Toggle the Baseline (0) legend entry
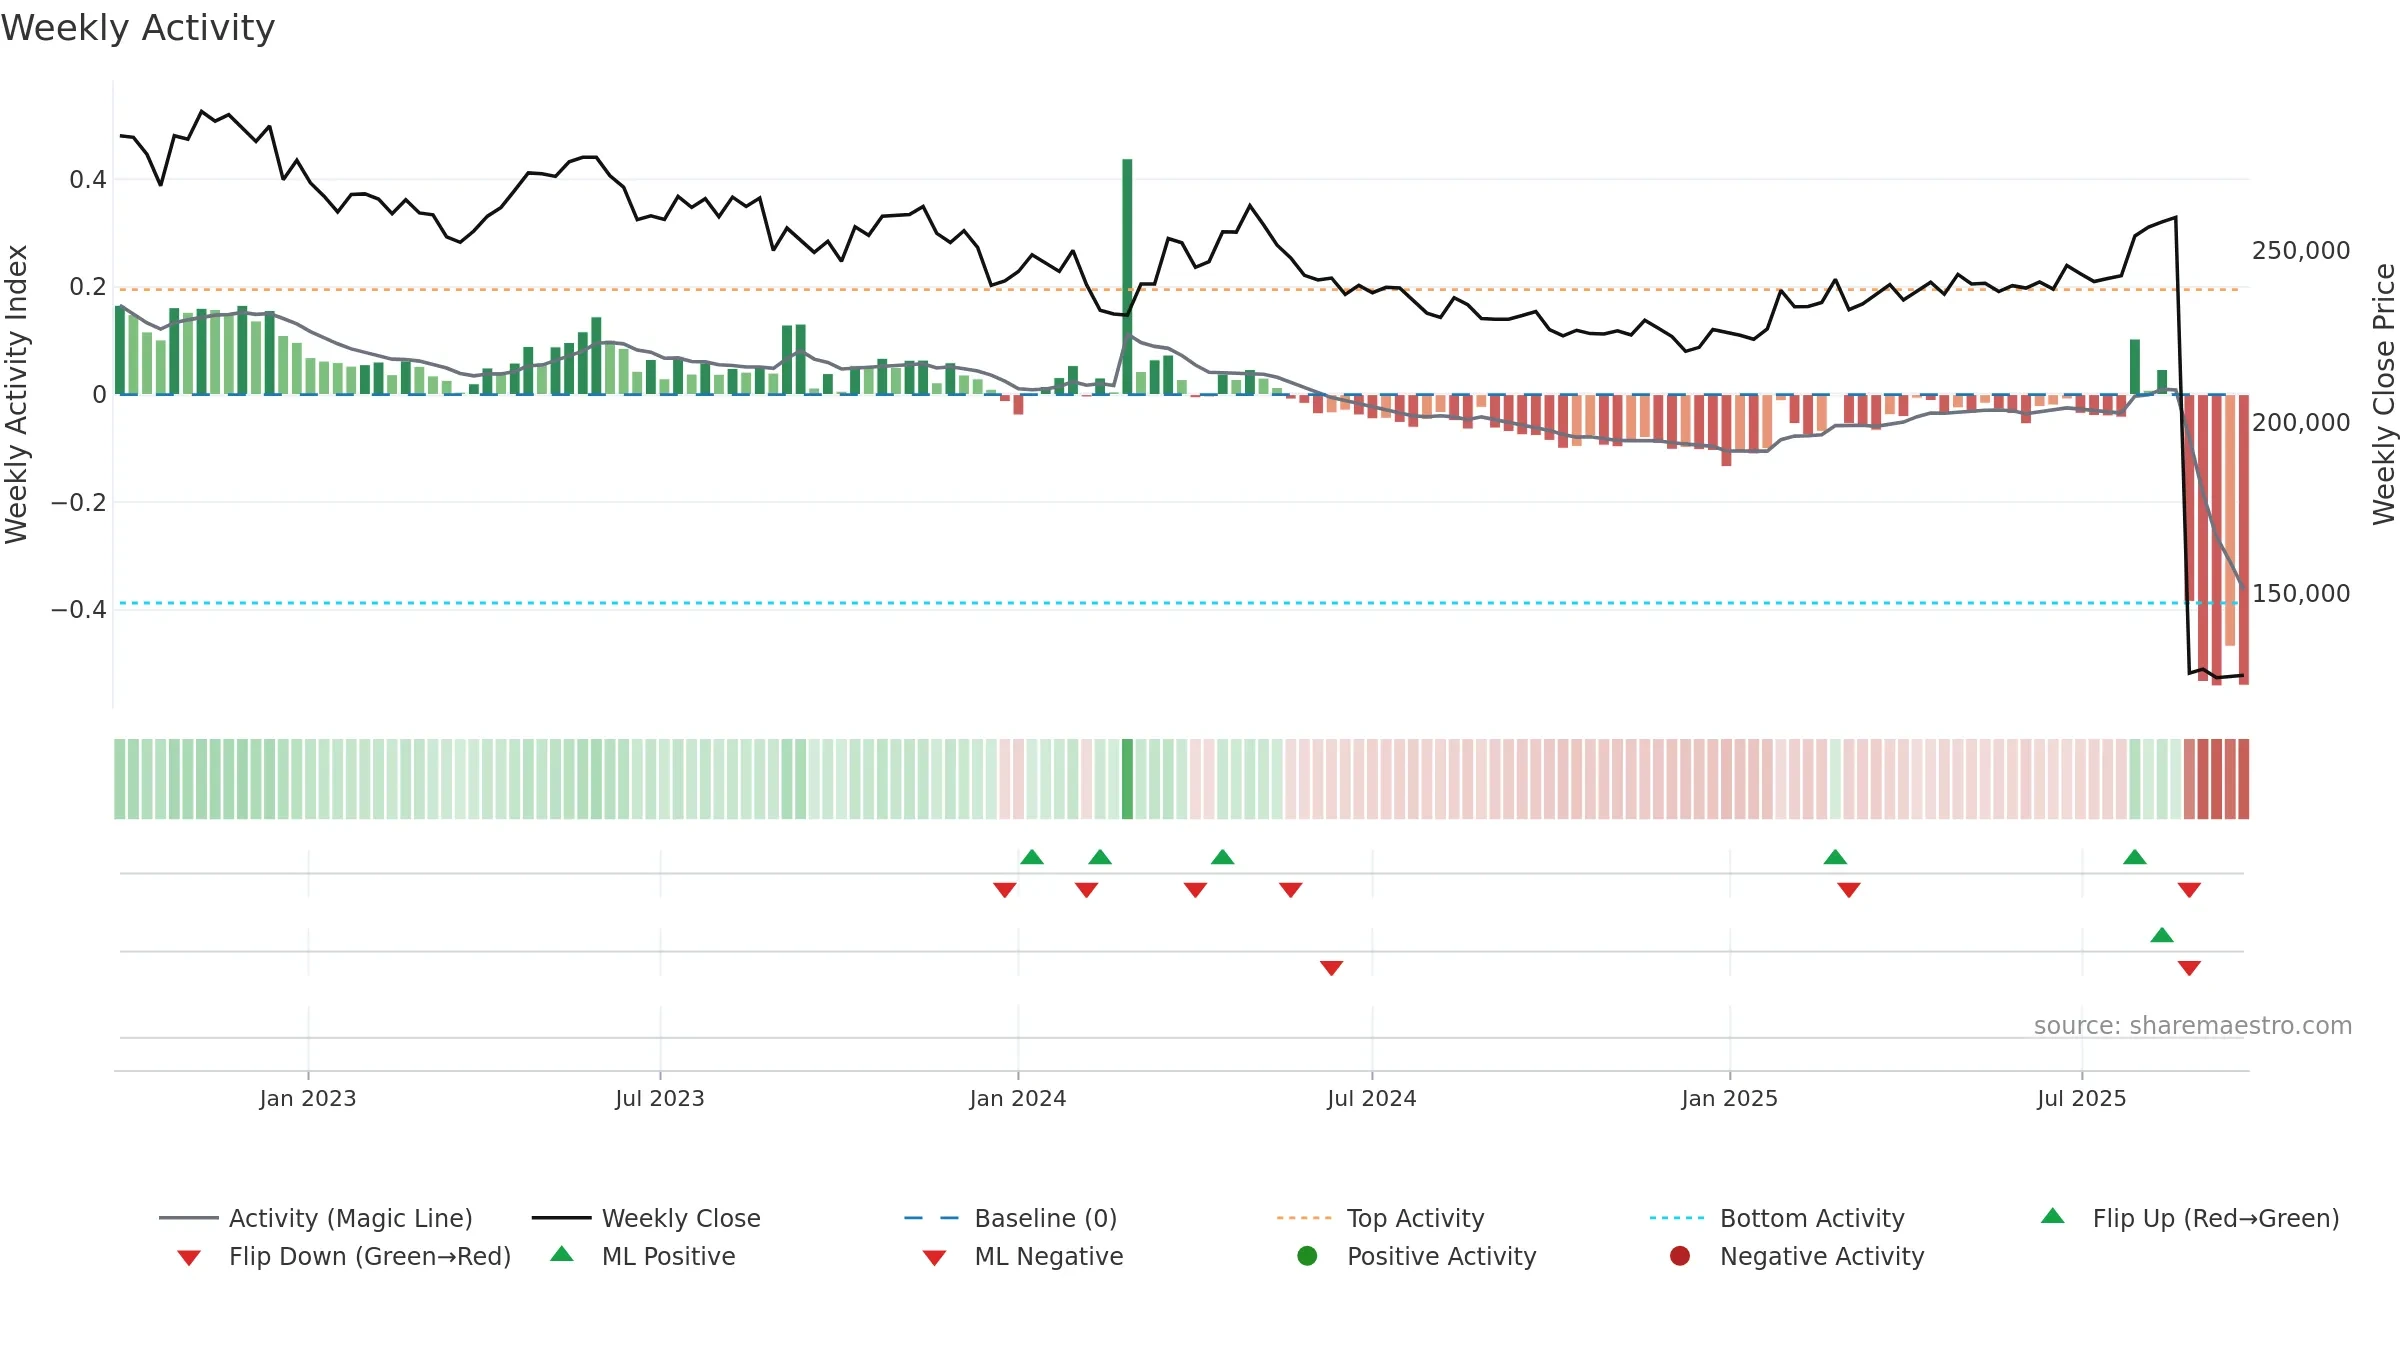This screenshot has height=1350, width=2400. [x=1010, y=1218]
